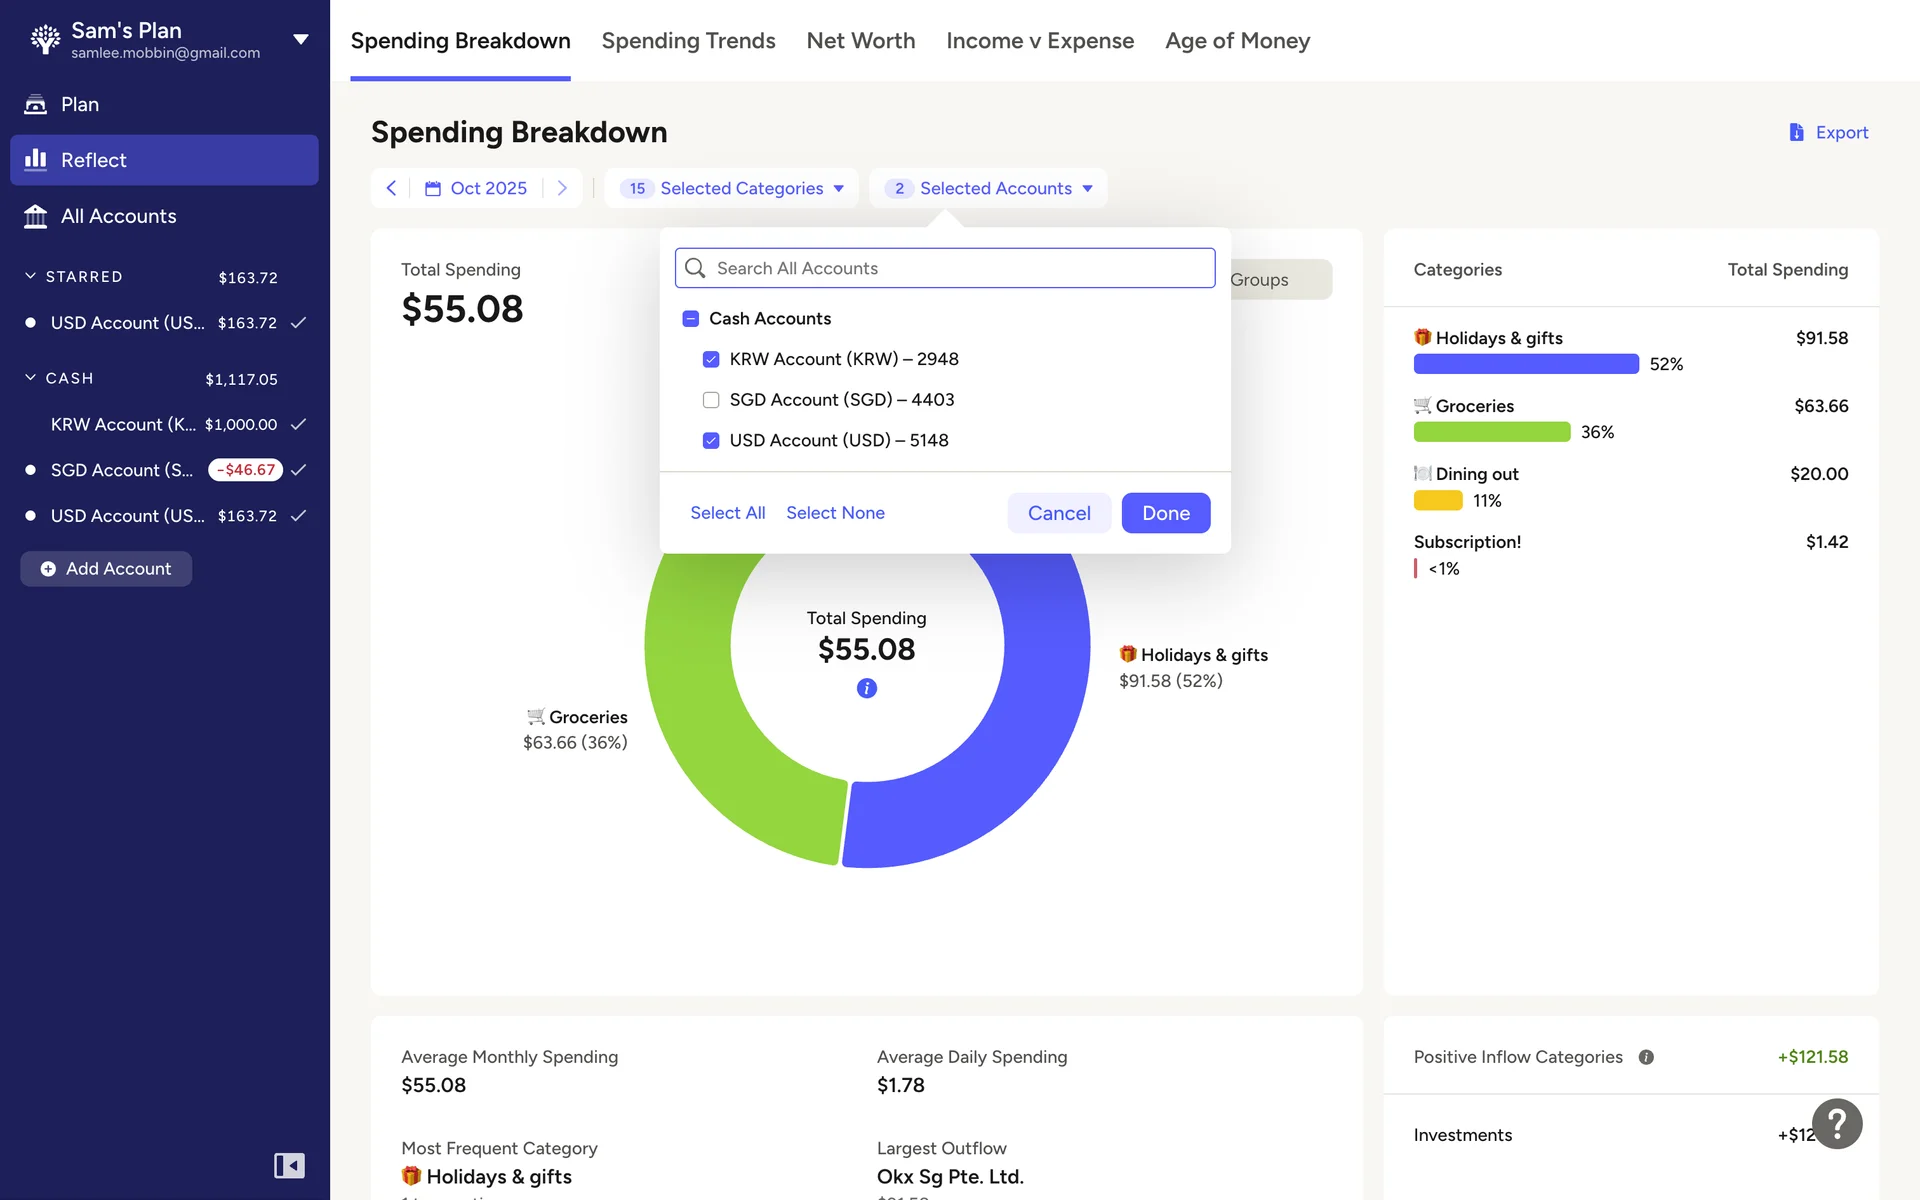
Task: Open the Net Worth tab
Action: coord(860,41)
